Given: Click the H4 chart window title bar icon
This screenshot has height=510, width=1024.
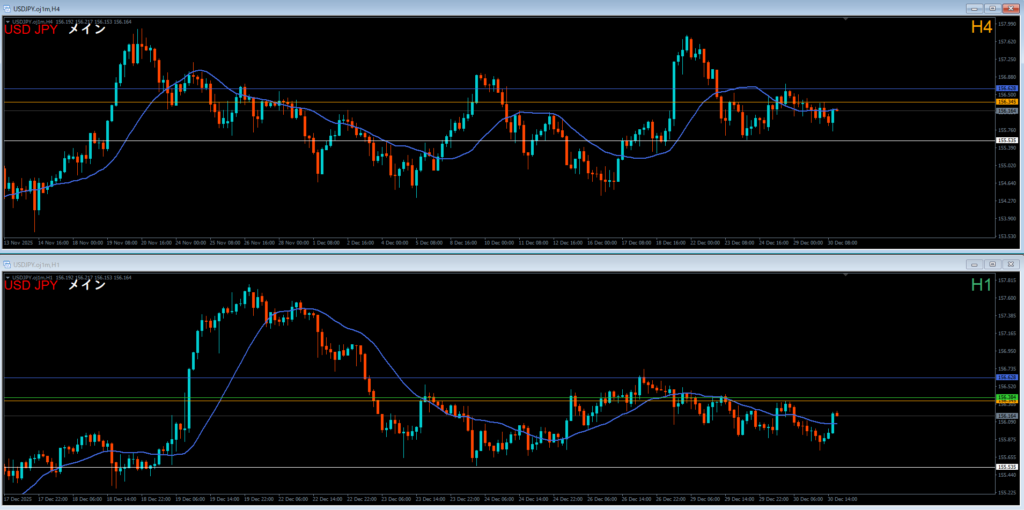Looking at the screenshot, I should pos(7,9).
